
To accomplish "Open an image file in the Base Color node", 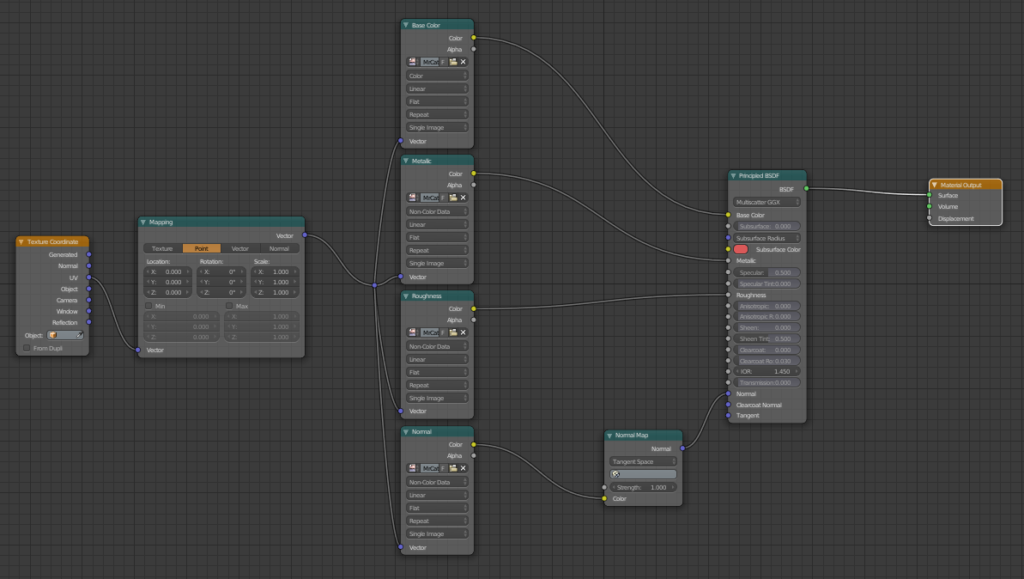I will click(x=454, y=62).
